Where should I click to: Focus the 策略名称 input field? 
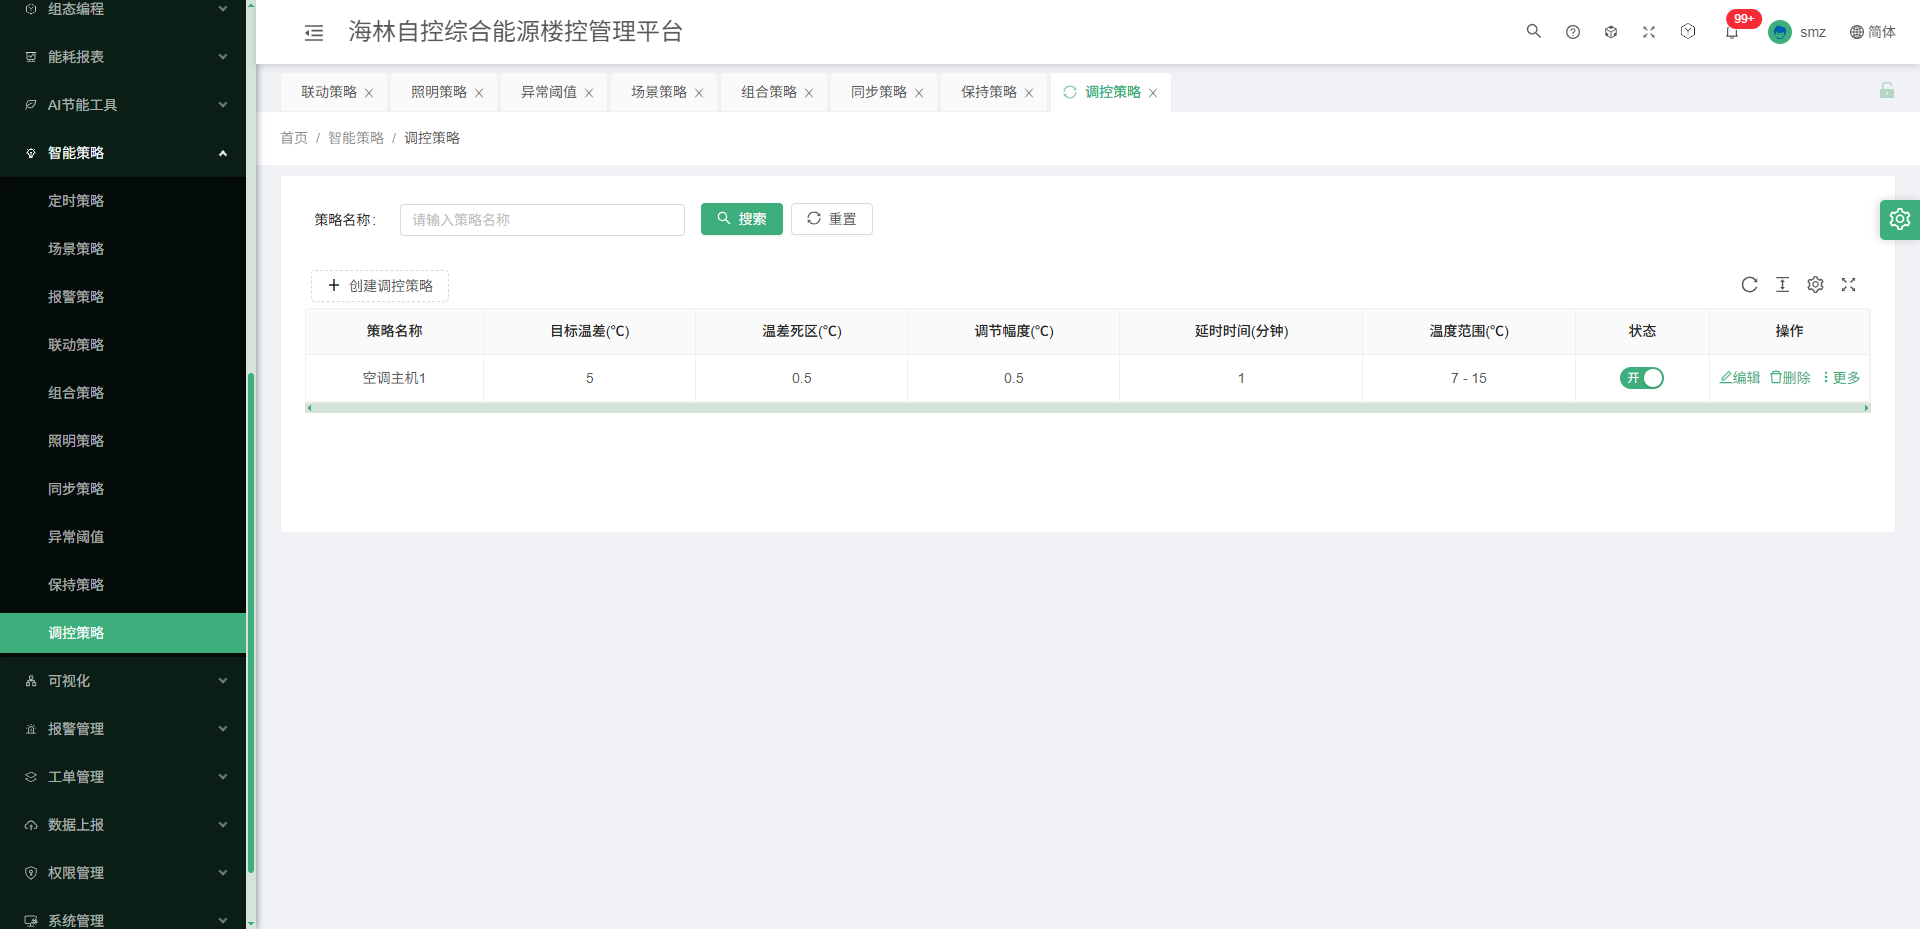click(x=542, y=220)
